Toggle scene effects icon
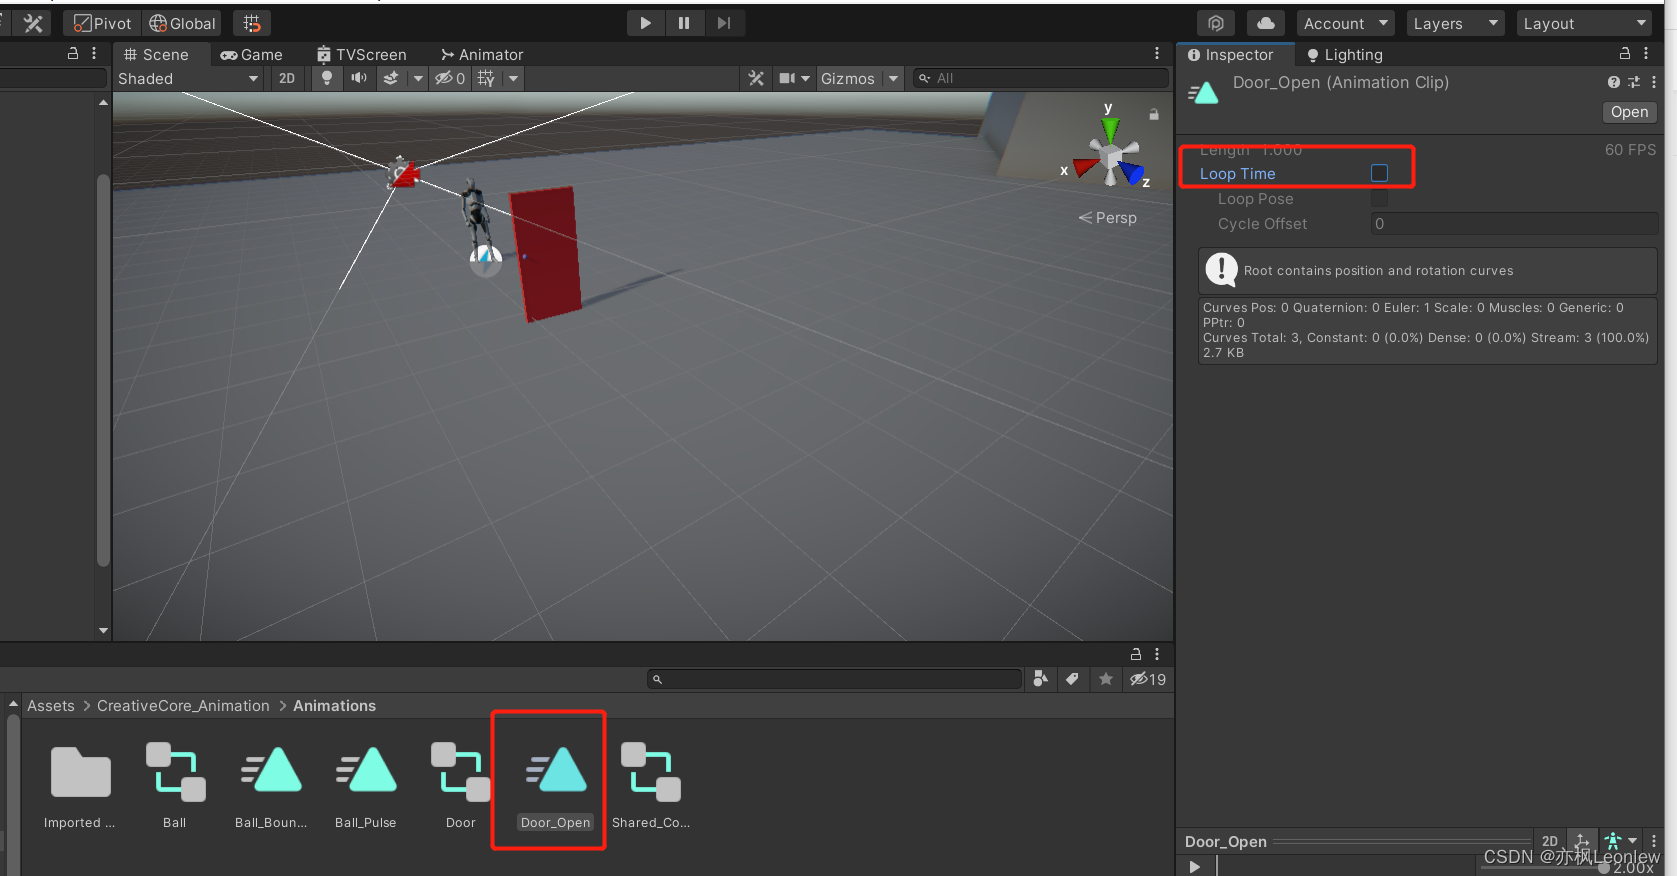The image size is (1677, 876). pos(391,79)
